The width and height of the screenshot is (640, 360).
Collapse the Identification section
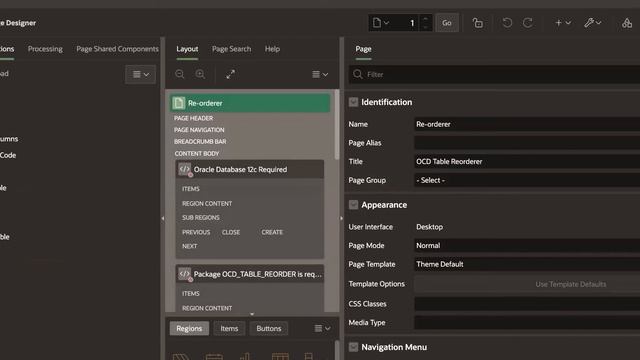click(x=353, y=102)
